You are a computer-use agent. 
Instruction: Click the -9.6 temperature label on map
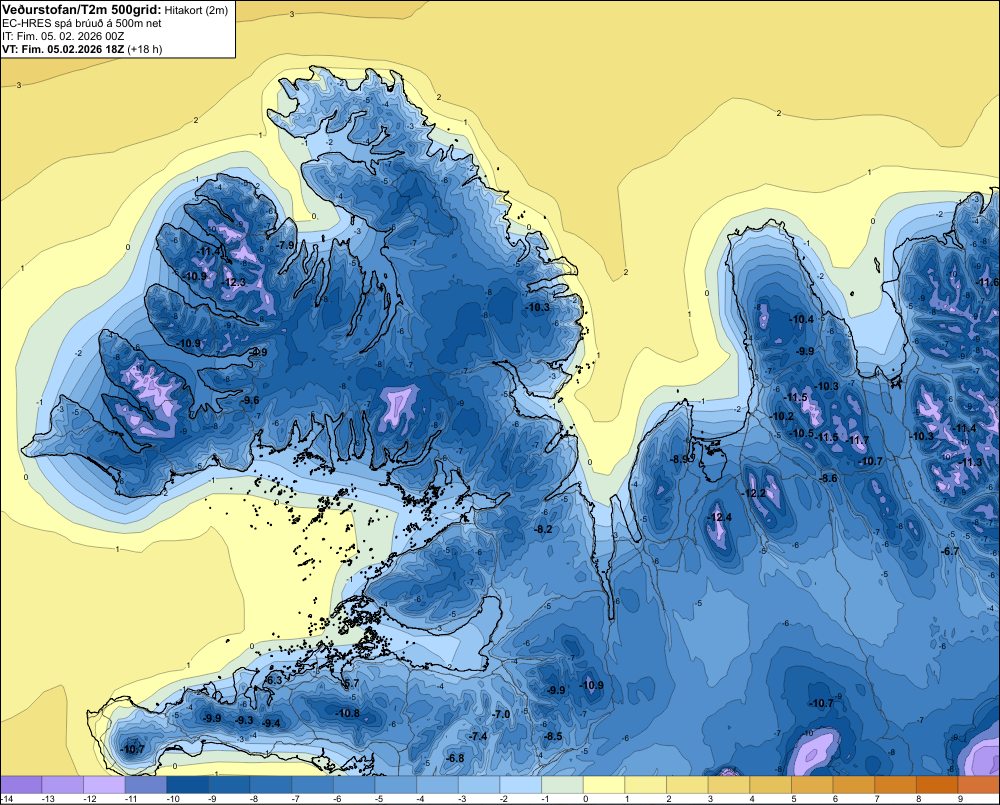click(251, 401)
